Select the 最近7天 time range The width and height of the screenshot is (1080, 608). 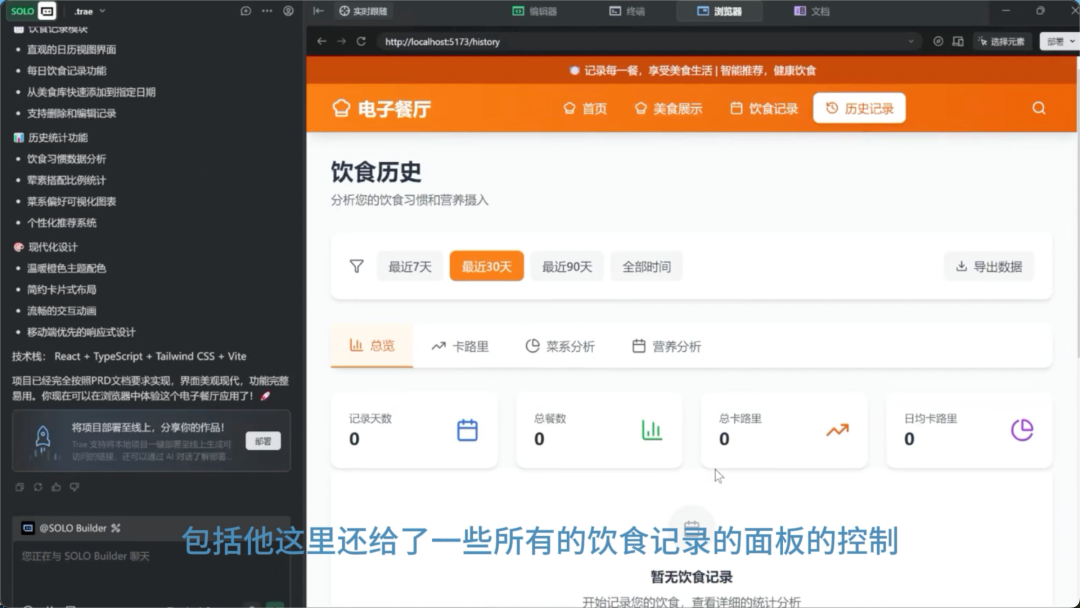click(410, 266)
